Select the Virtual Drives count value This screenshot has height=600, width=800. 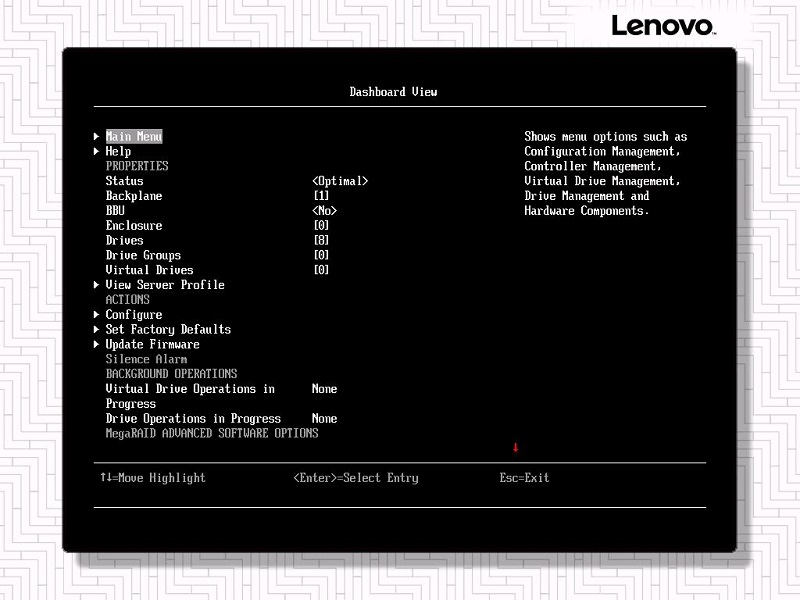pos(321,270)
